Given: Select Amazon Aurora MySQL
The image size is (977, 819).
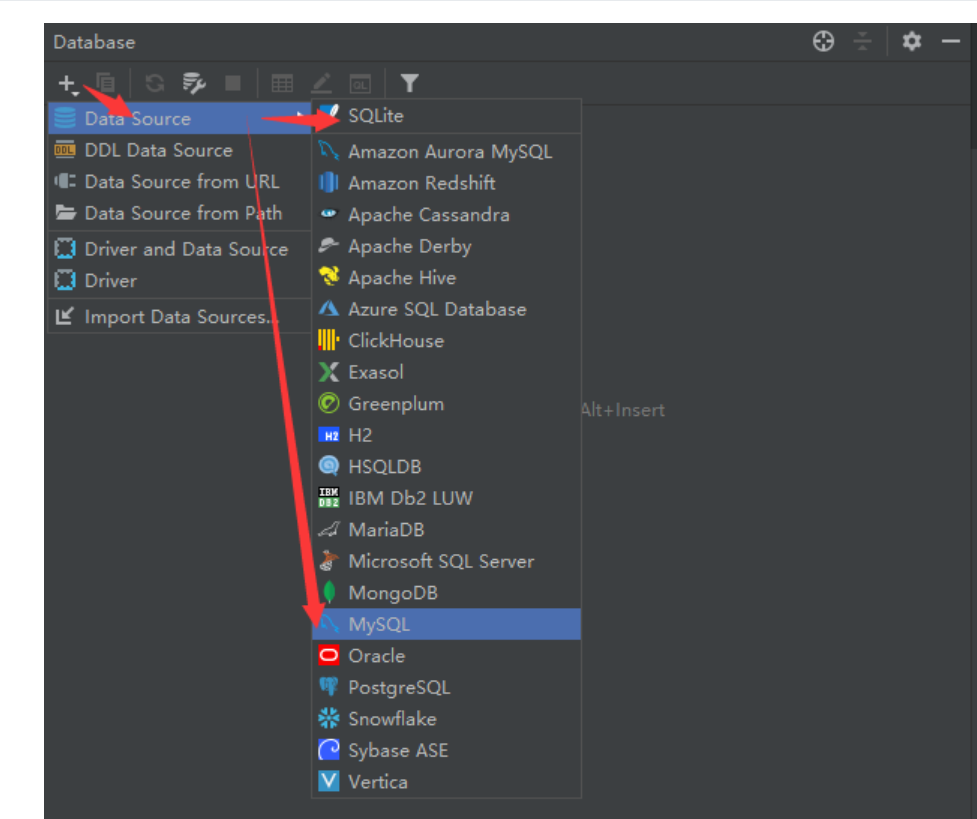Looking at the screenshot, I should tap(446, 151).
